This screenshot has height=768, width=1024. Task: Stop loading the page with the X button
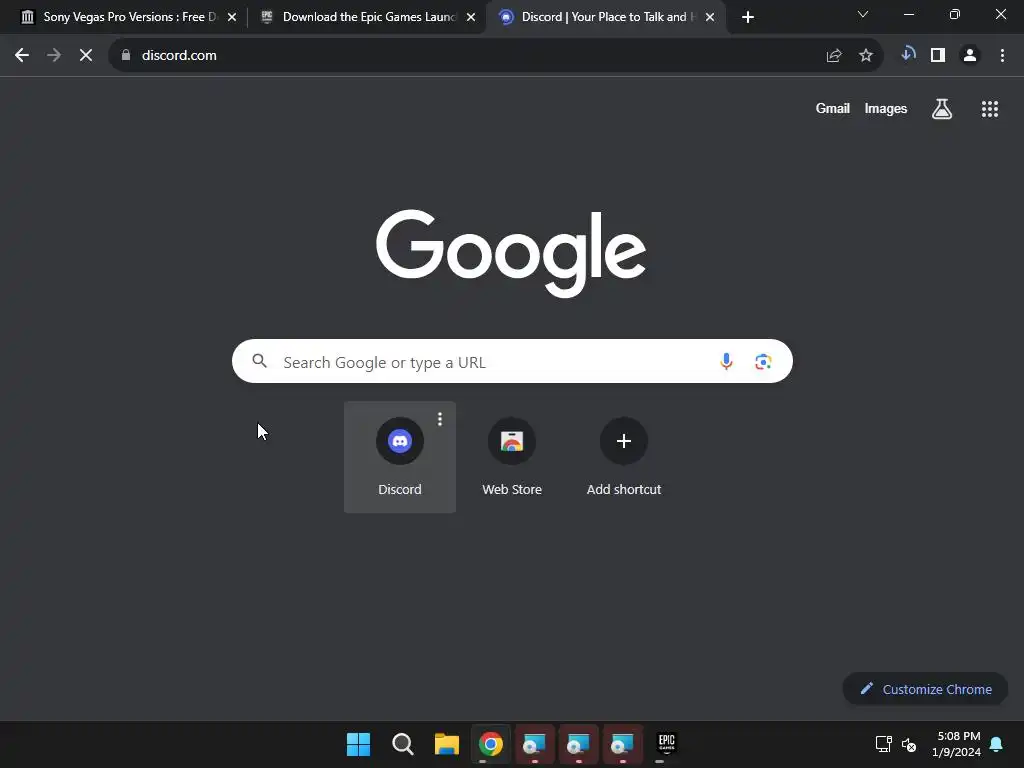pyautogui.click(x=86, y=56)
